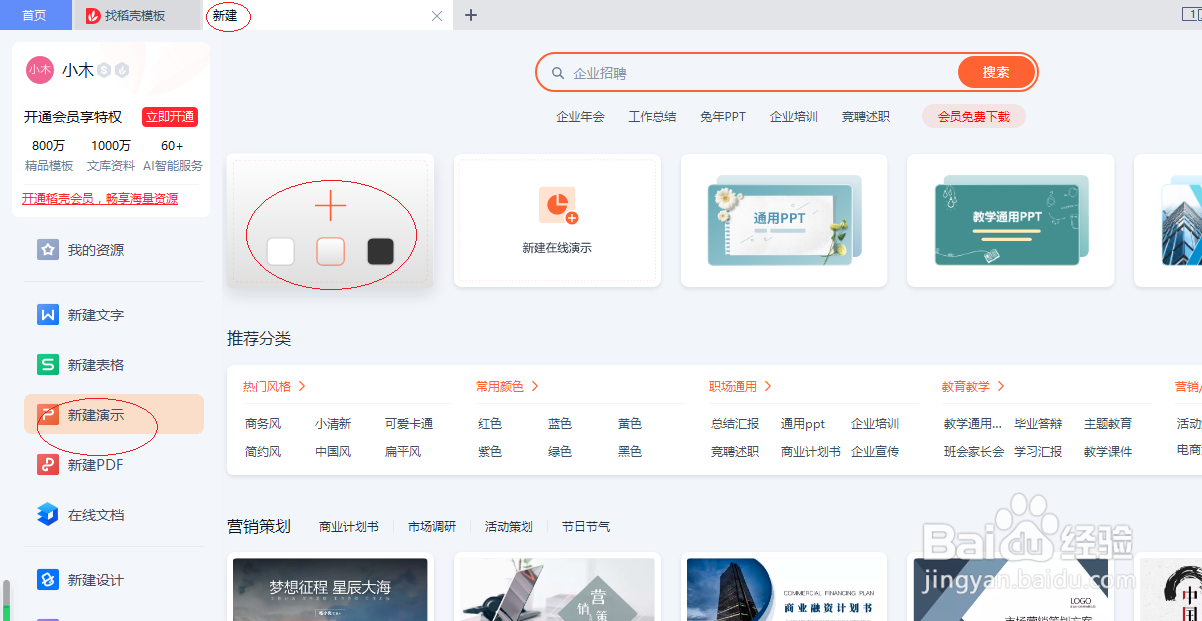Switch to 首页 tab

pyautogui.click(x=35, y=15)
